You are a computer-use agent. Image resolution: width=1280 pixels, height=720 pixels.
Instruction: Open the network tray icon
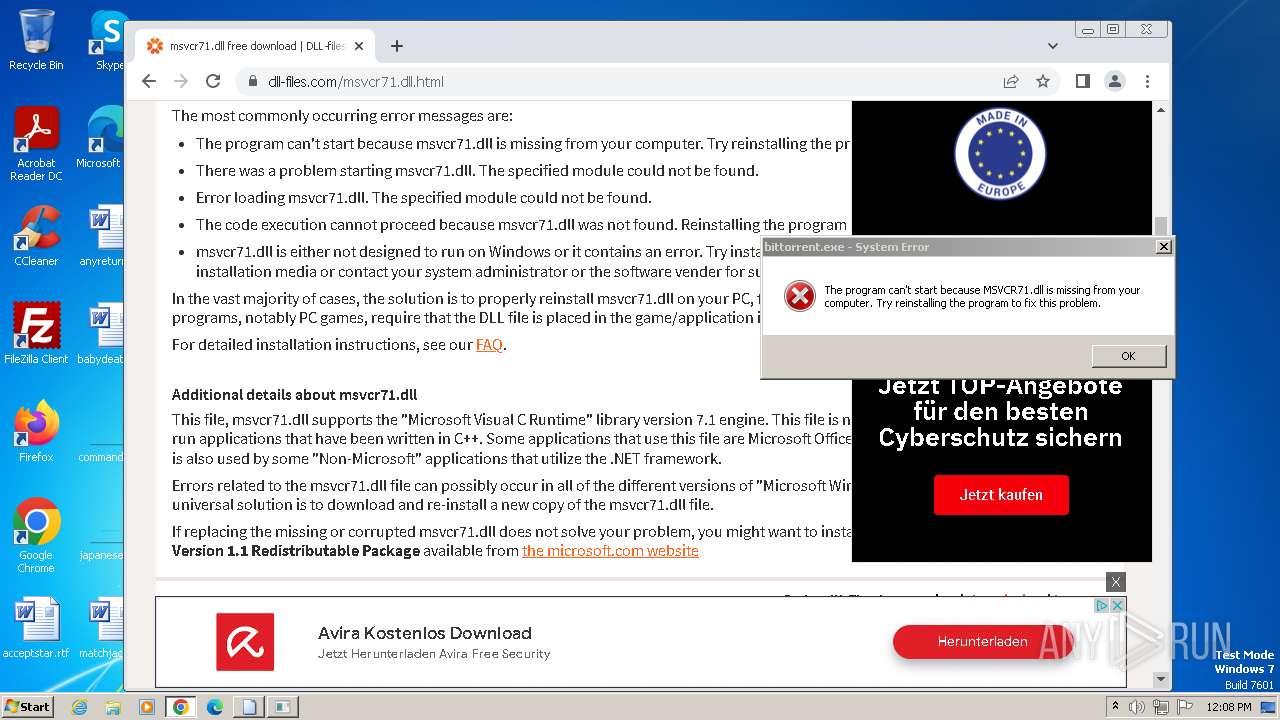[1161, 707]
